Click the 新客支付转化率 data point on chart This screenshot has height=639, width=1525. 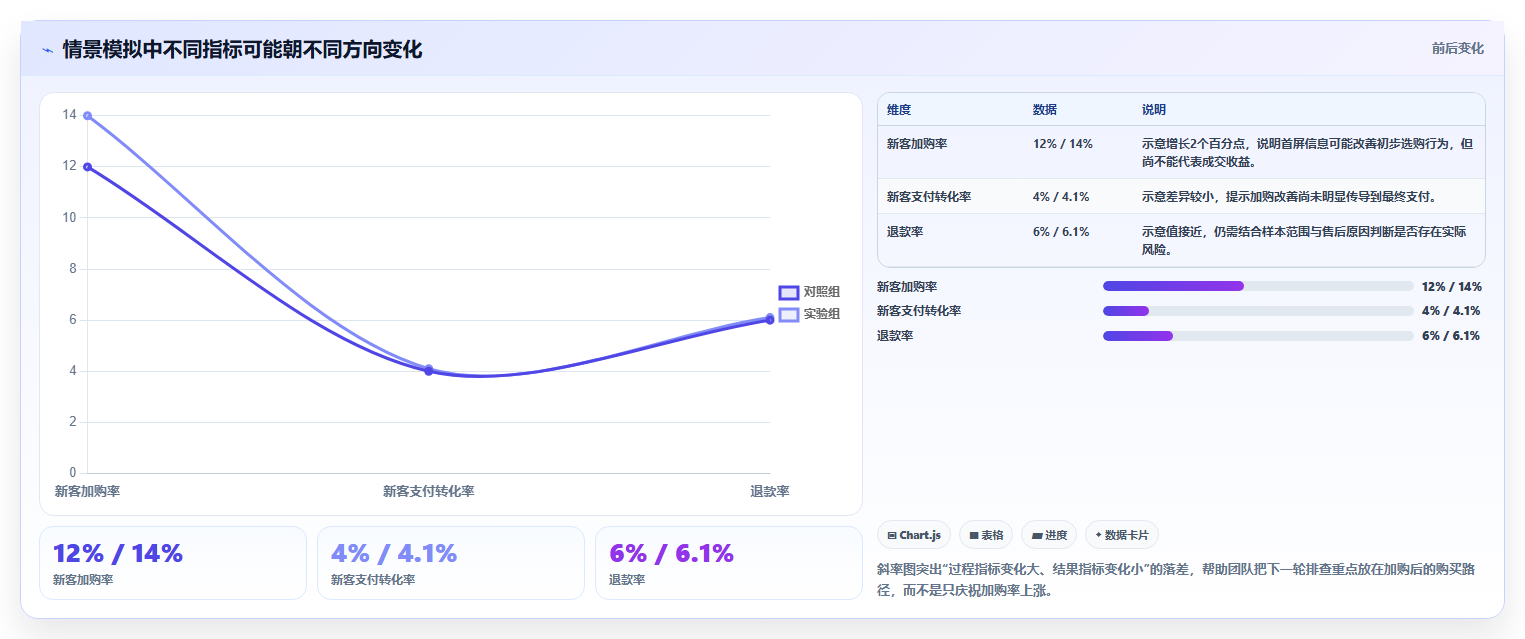[429, 370]
